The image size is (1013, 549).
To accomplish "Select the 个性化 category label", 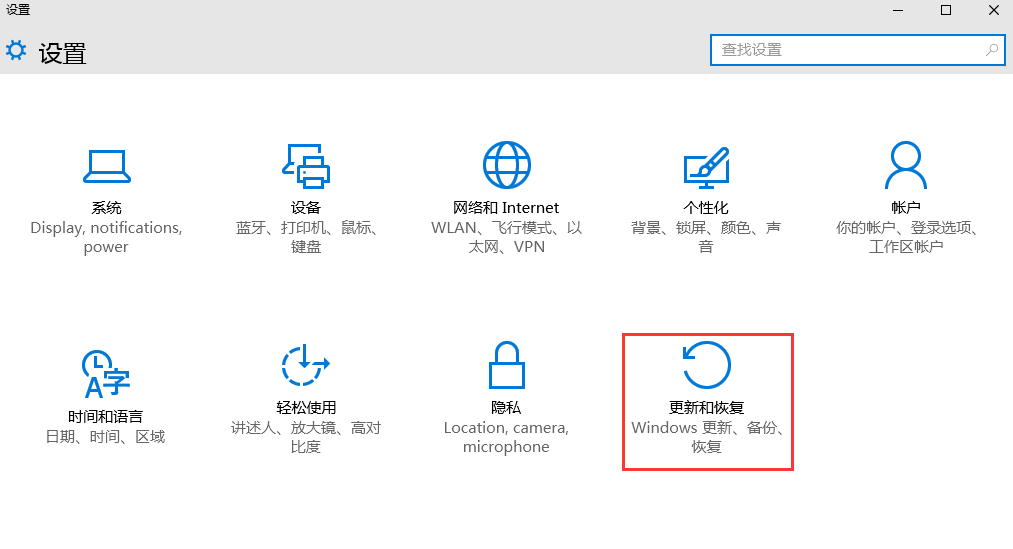I will point(706,207).
